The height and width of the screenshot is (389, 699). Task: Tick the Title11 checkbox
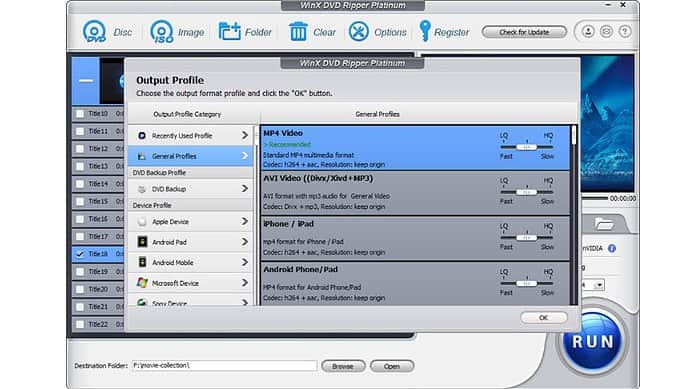pos(80,131)
